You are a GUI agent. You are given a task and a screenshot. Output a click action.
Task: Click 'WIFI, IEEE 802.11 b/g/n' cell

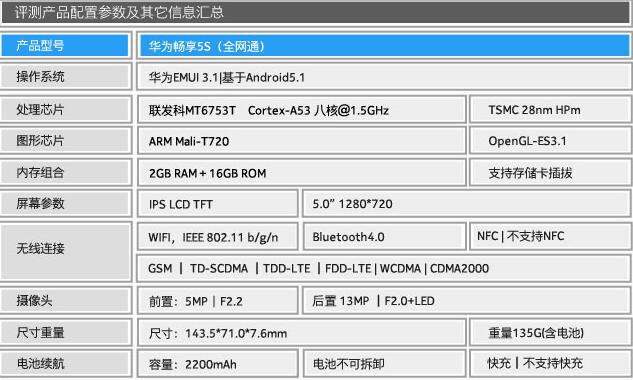click(218, 237)
